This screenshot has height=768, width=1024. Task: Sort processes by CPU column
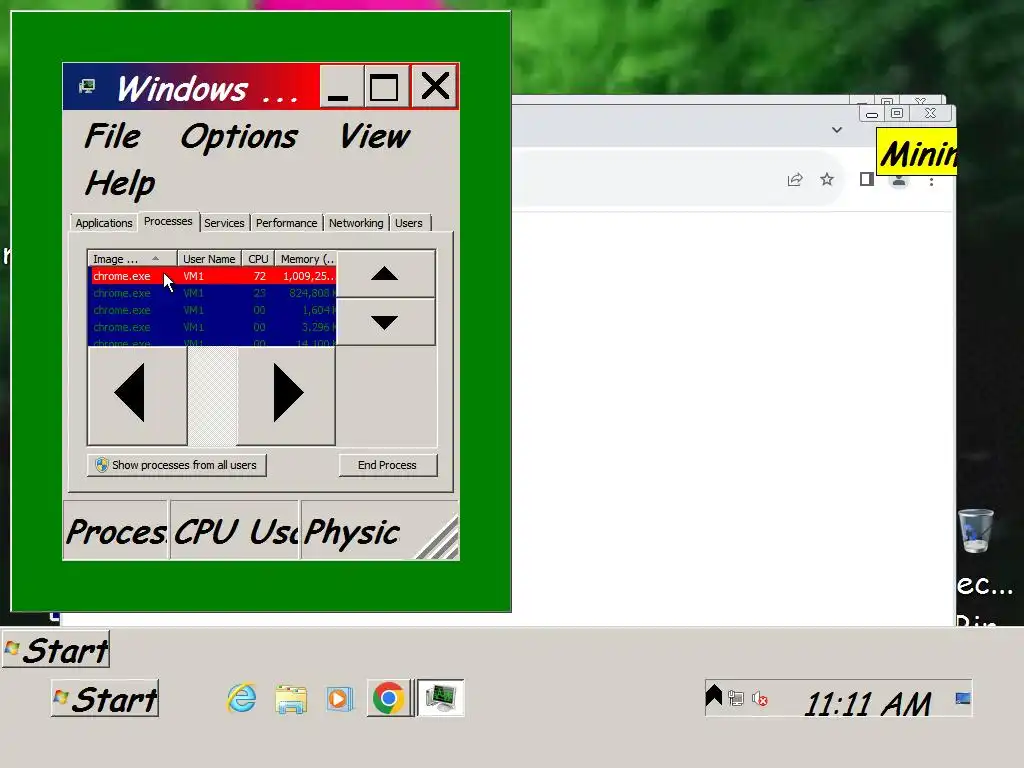click(258, 259)
